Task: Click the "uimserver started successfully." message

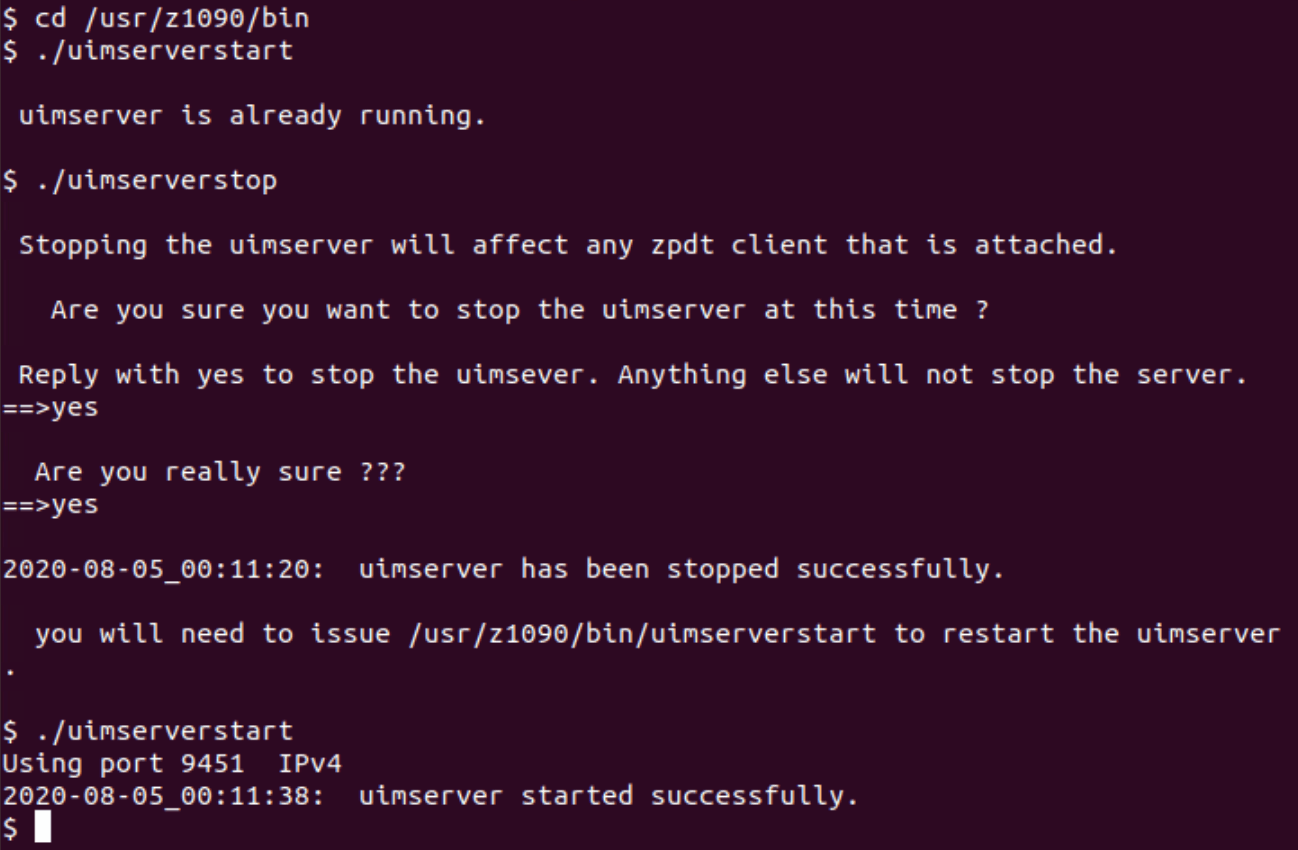Action: coord(608,796)
